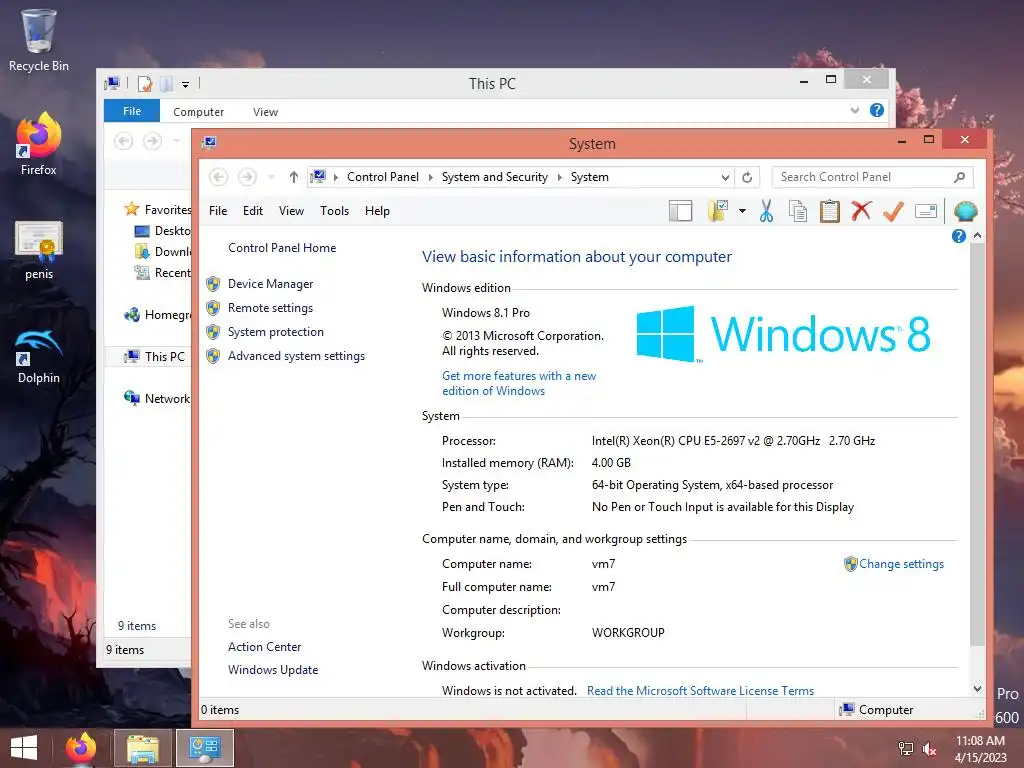Open the Windows Start button
Viewport: 1024px width, 768px height.
click(x=24, y=748)
